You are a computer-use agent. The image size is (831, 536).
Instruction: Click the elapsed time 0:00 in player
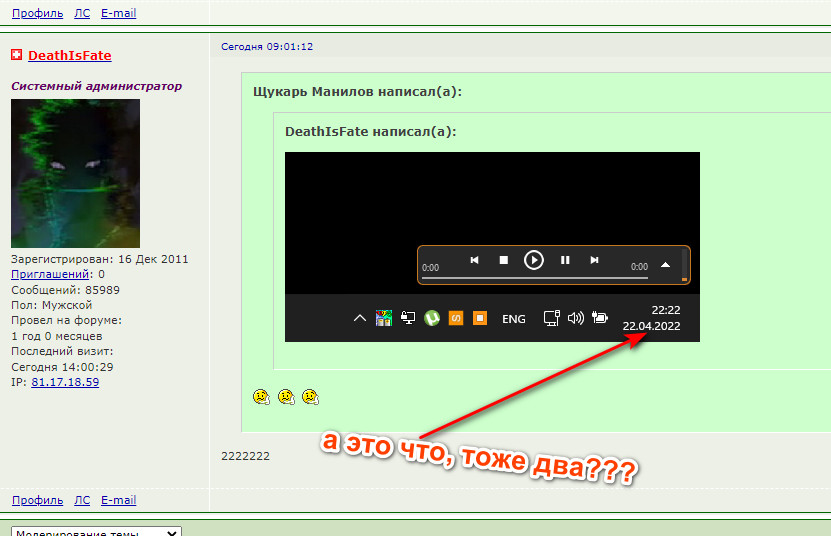click(430, 268)
